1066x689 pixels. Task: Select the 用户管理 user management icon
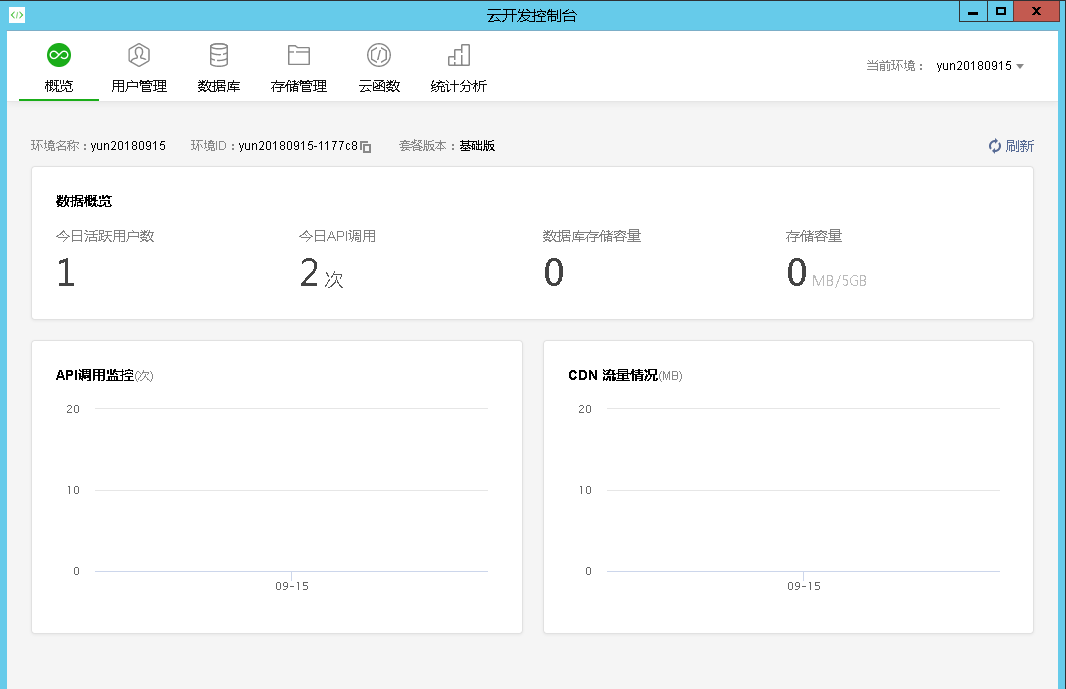[138, 55]
